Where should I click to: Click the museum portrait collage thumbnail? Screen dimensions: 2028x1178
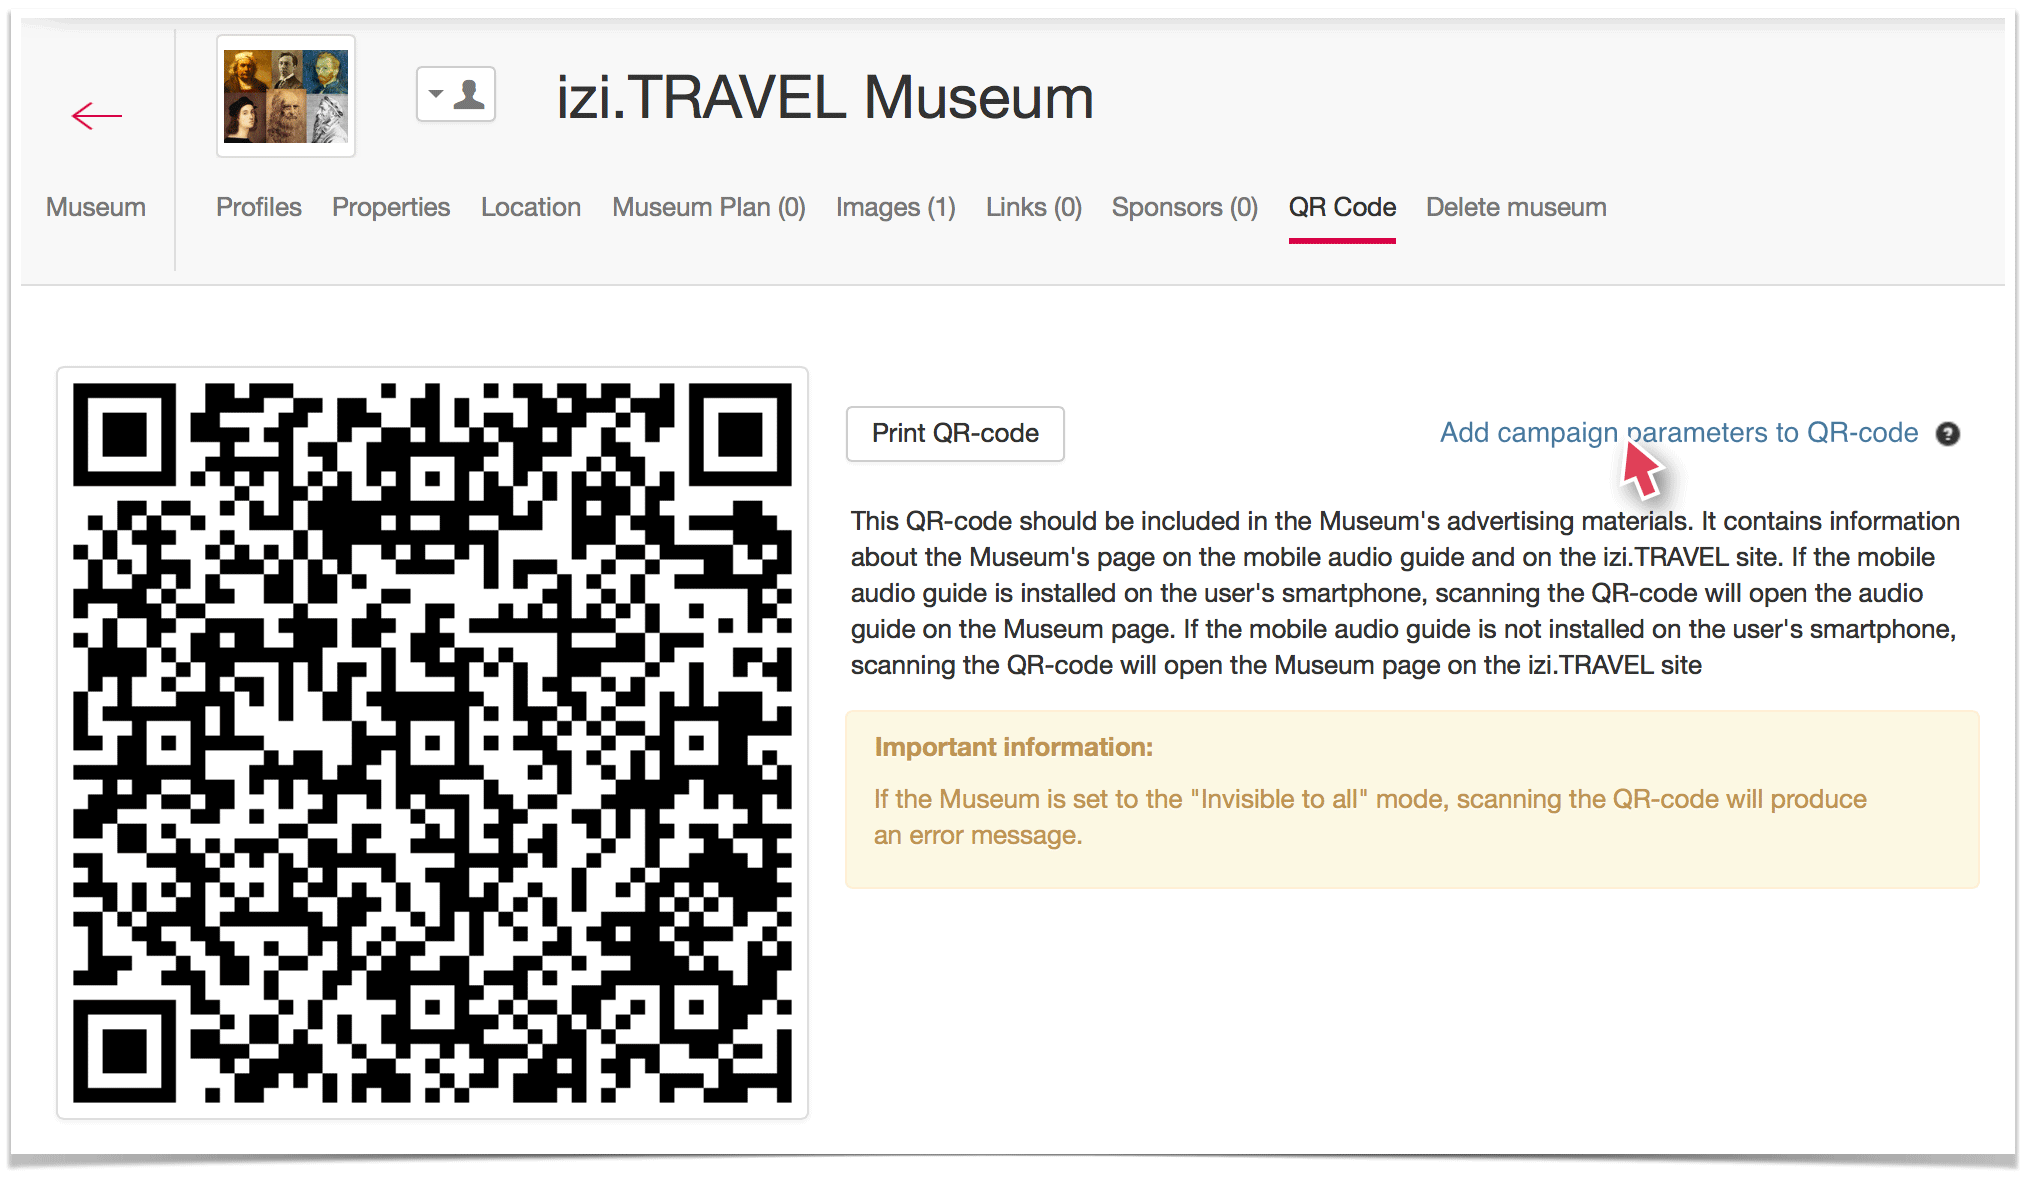[x=286, y=96]
